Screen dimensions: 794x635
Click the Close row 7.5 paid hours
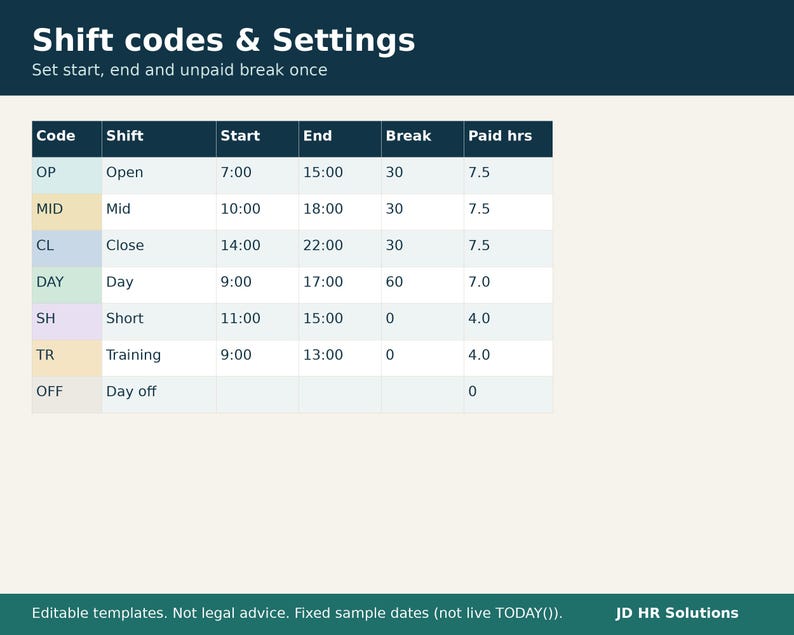(508, 248)
